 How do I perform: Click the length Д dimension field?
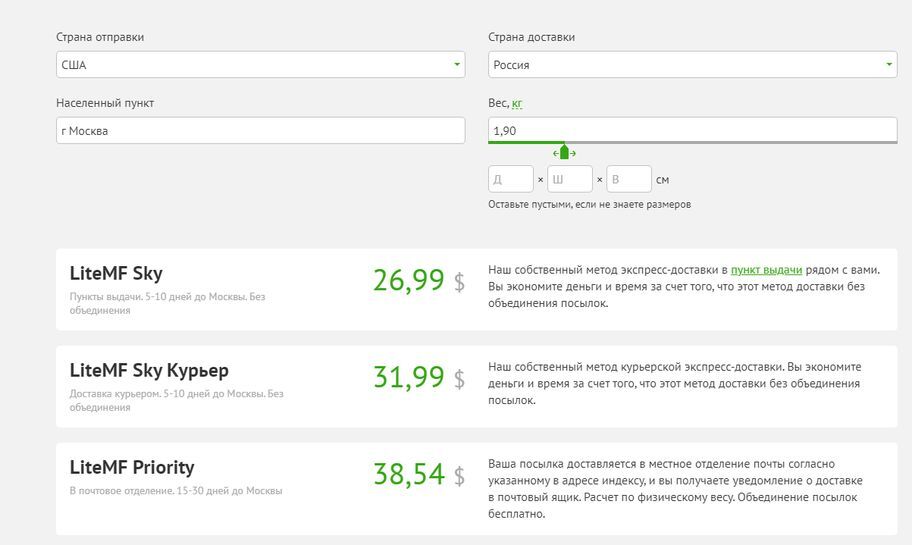click(x=510, y=179)
